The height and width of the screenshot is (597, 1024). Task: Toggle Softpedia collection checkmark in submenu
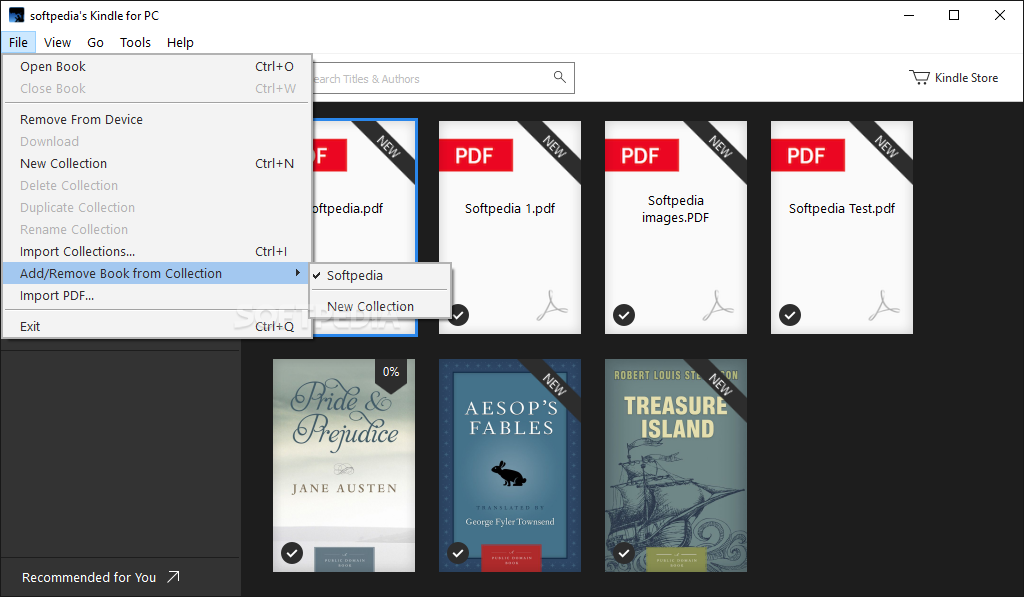(316, 276)
